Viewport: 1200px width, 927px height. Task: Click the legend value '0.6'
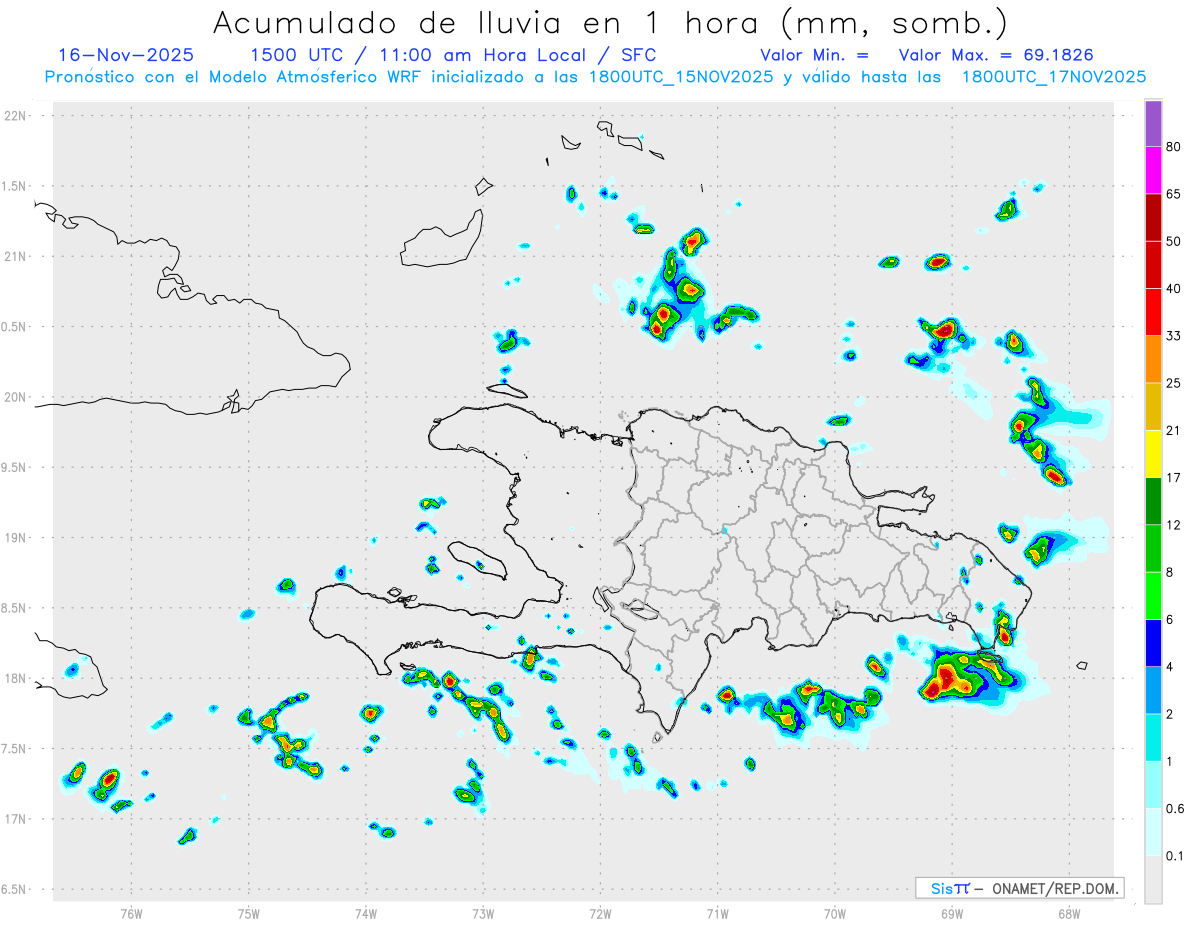point(1176,809)
